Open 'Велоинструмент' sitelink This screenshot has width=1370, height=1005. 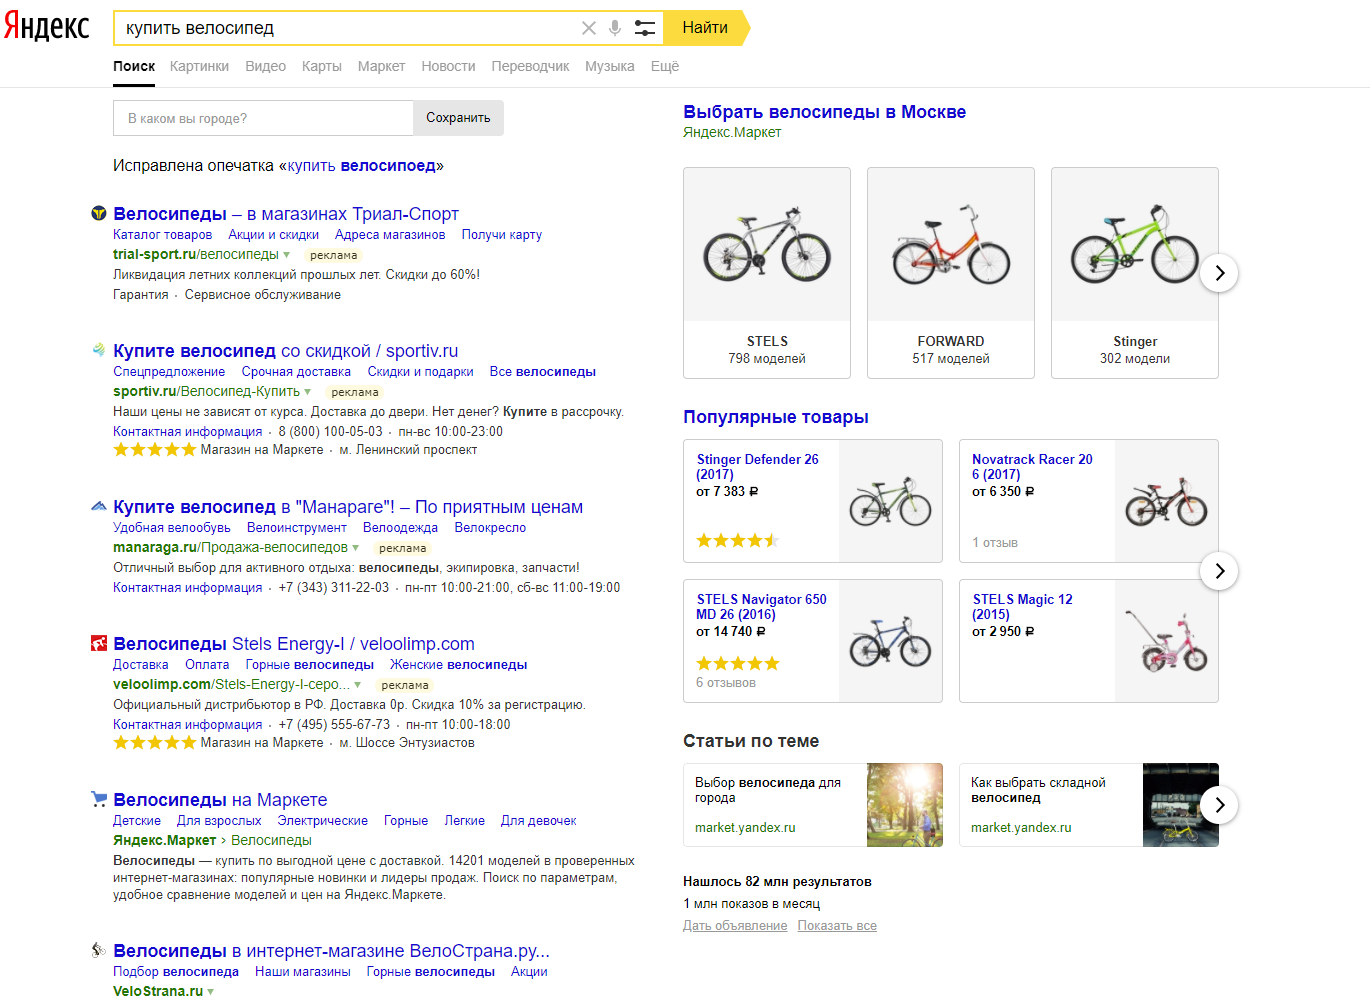click(x=297, y=528)
